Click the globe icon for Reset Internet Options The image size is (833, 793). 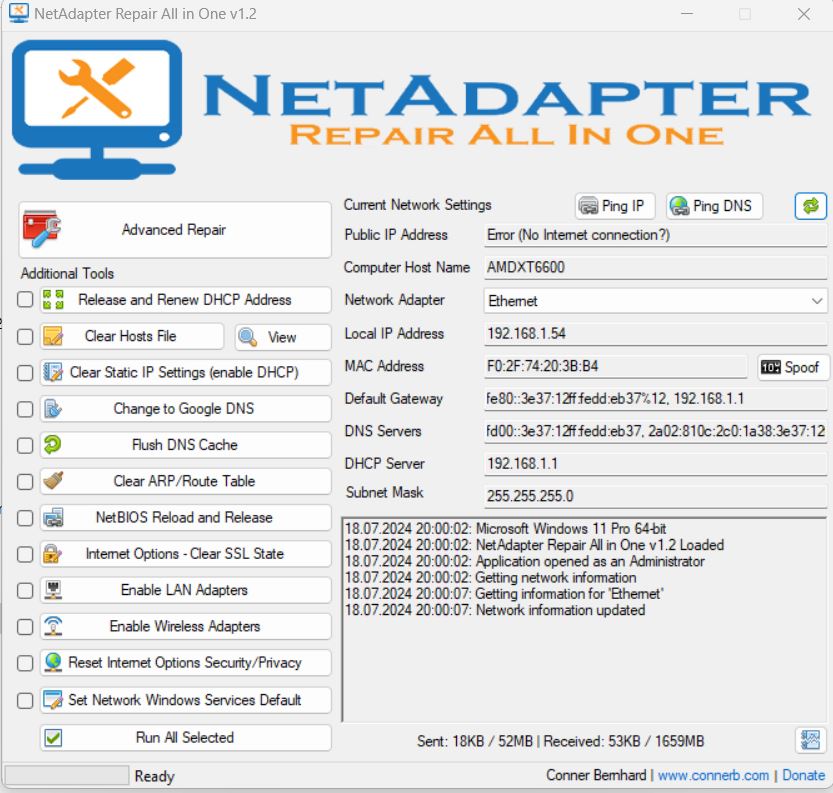tap(53, 662)
